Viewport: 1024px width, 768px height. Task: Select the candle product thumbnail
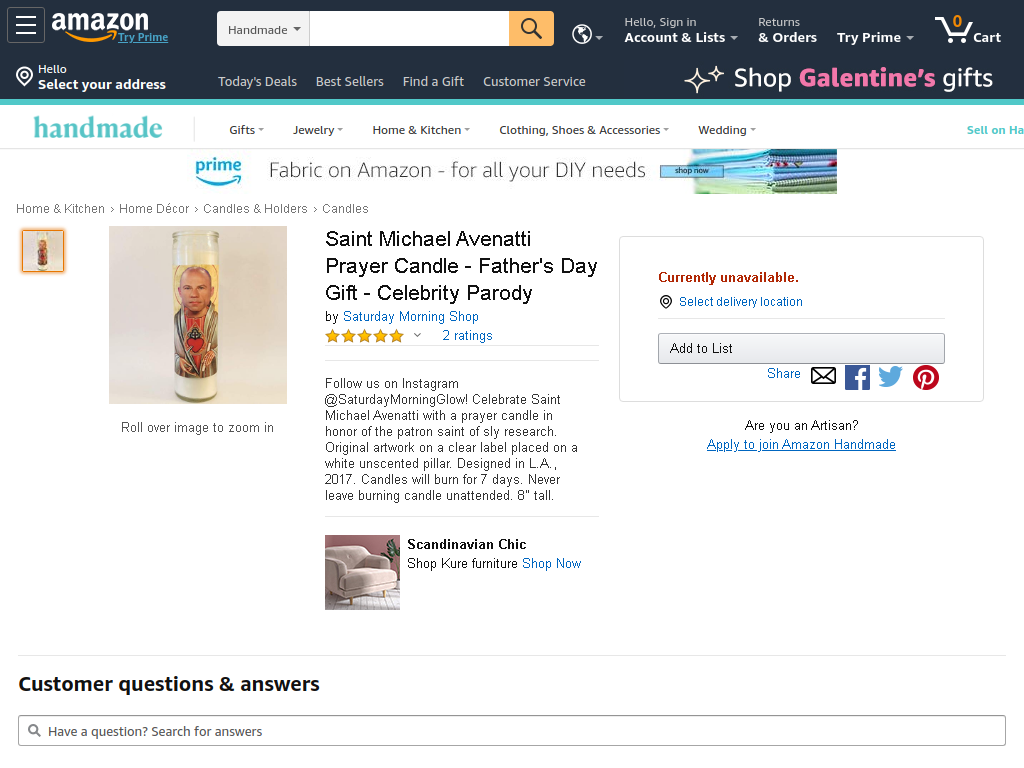[43, 251]
